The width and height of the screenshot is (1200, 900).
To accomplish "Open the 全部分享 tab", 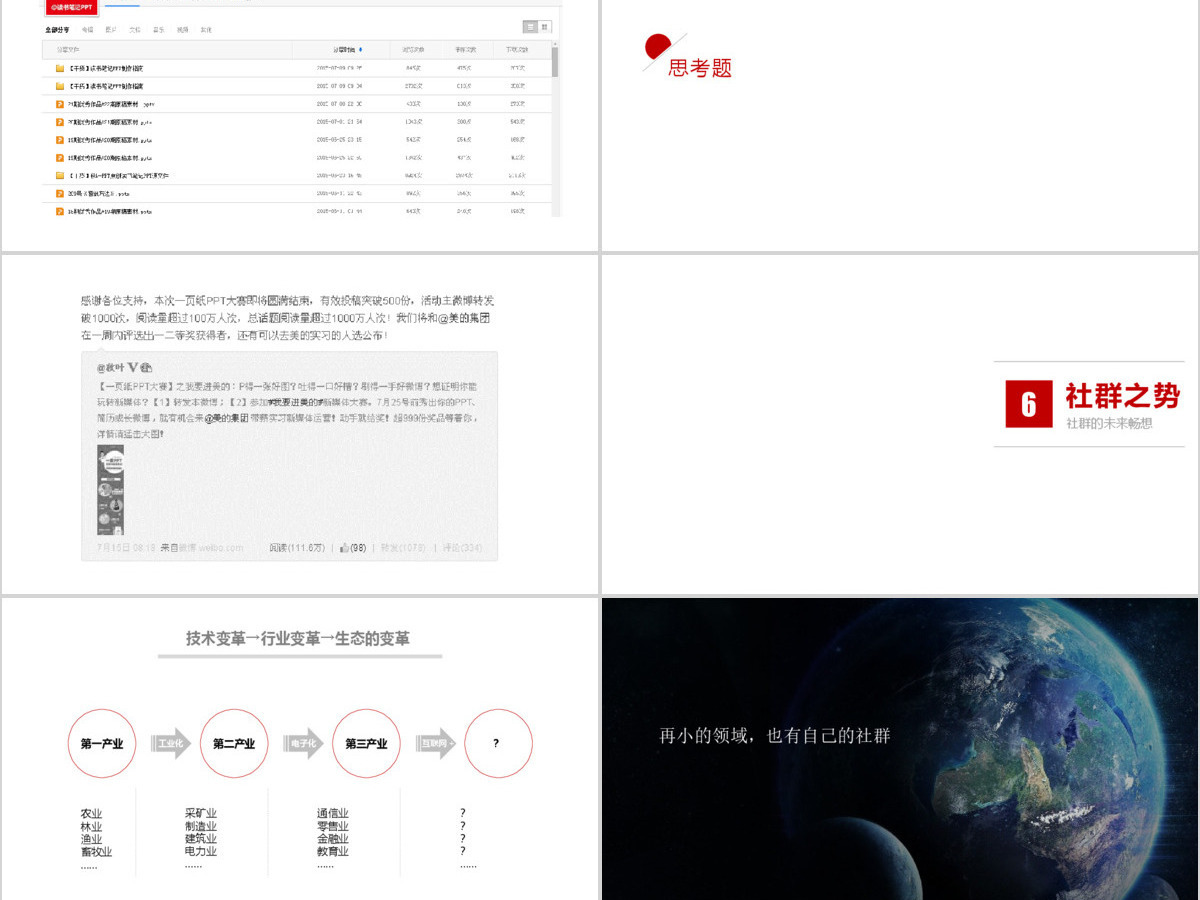I will click(x=58, y=30).
